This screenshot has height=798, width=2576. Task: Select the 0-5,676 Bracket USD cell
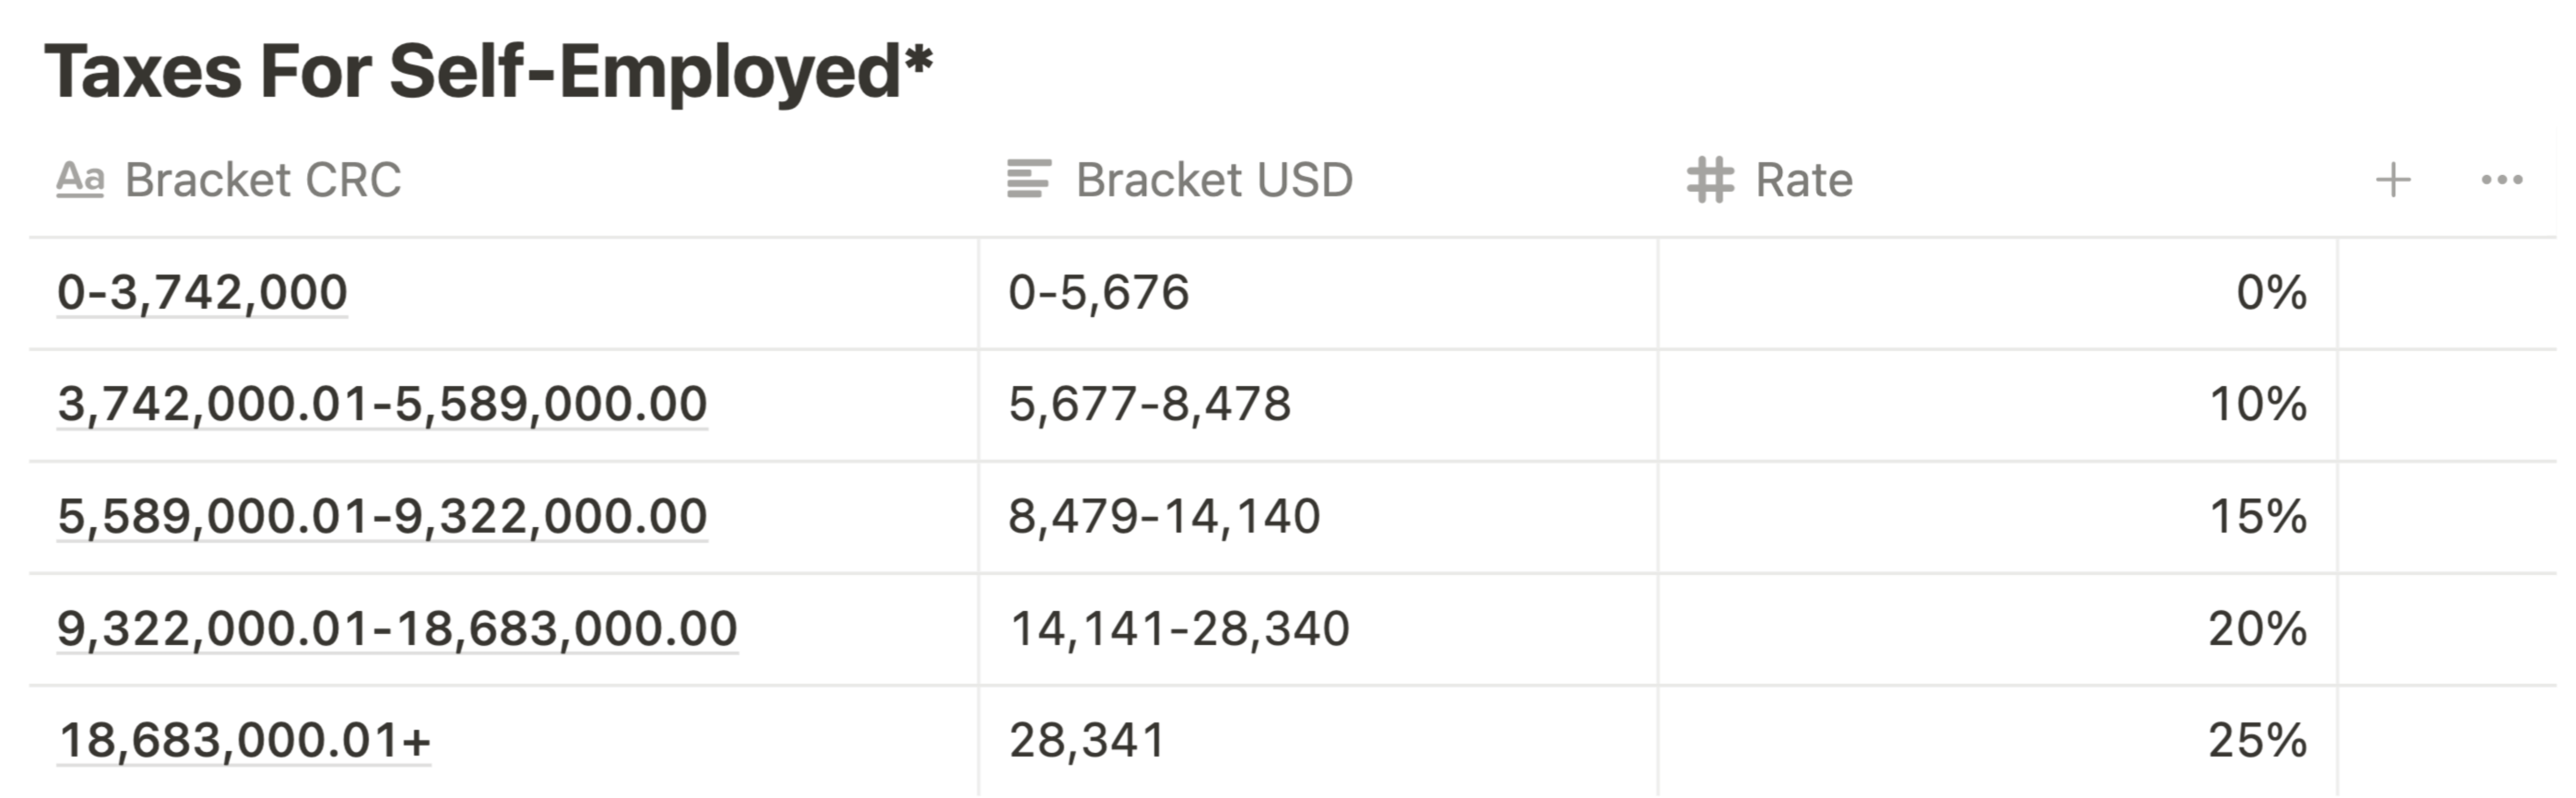[x=1318, y=294]
